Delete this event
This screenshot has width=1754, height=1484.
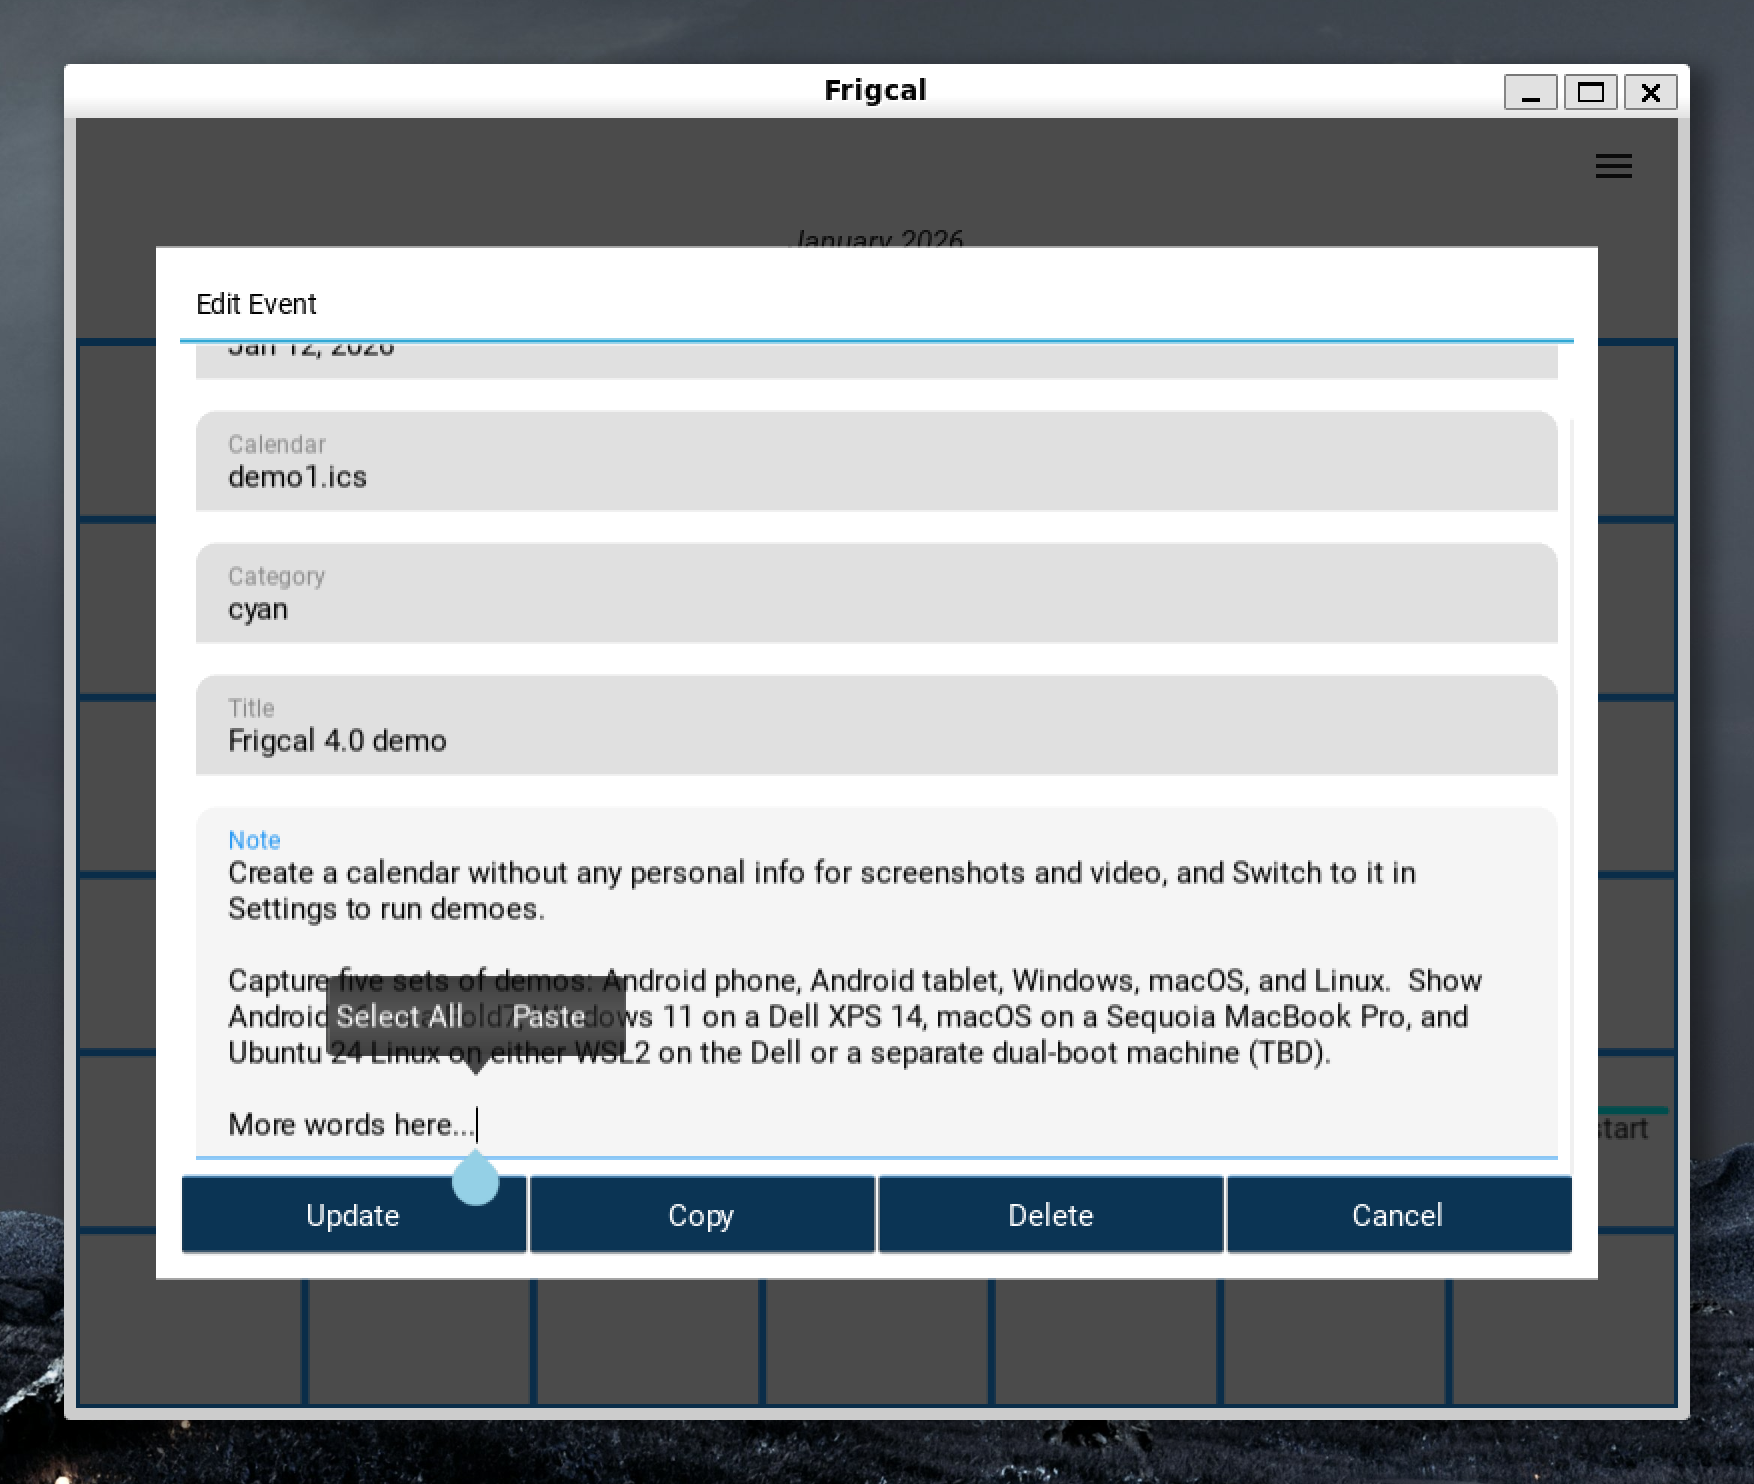(x=1050, y=1215)
